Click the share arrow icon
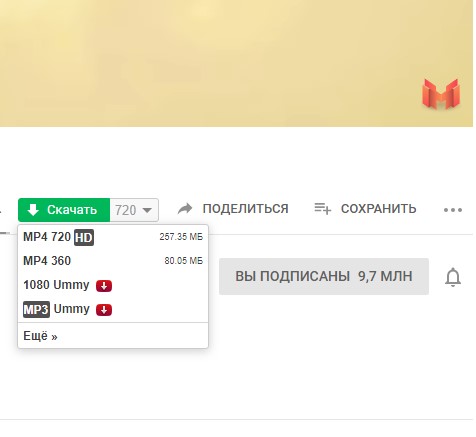 (x=185, y=209)
